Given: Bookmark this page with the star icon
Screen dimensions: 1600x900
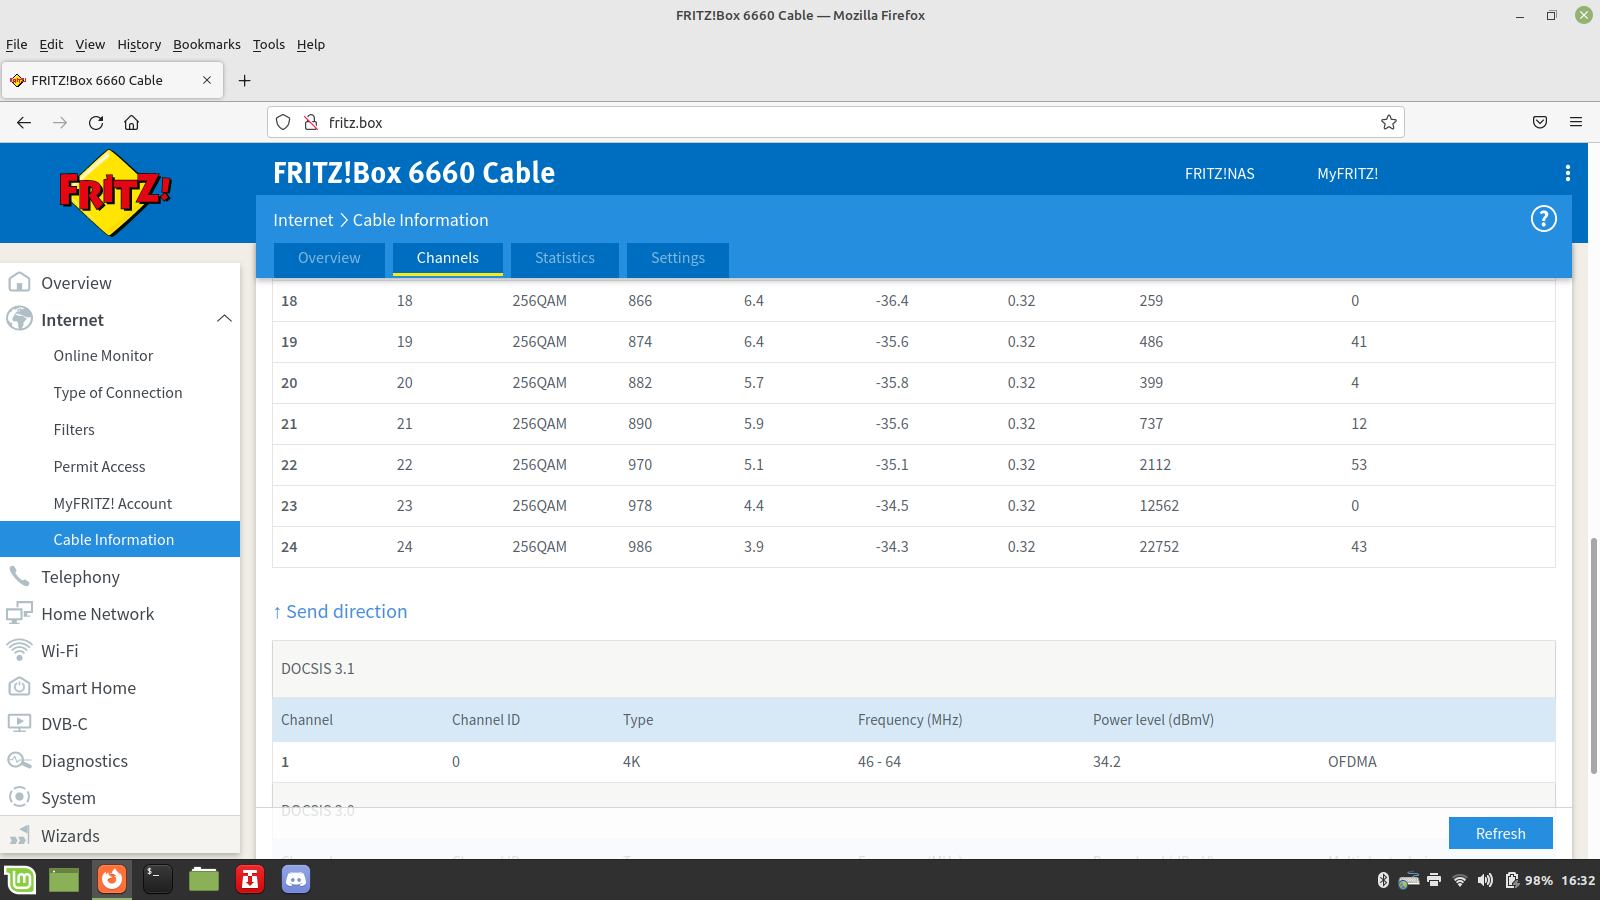Looking at the screenshot, I should click(x=1388, y=122).
